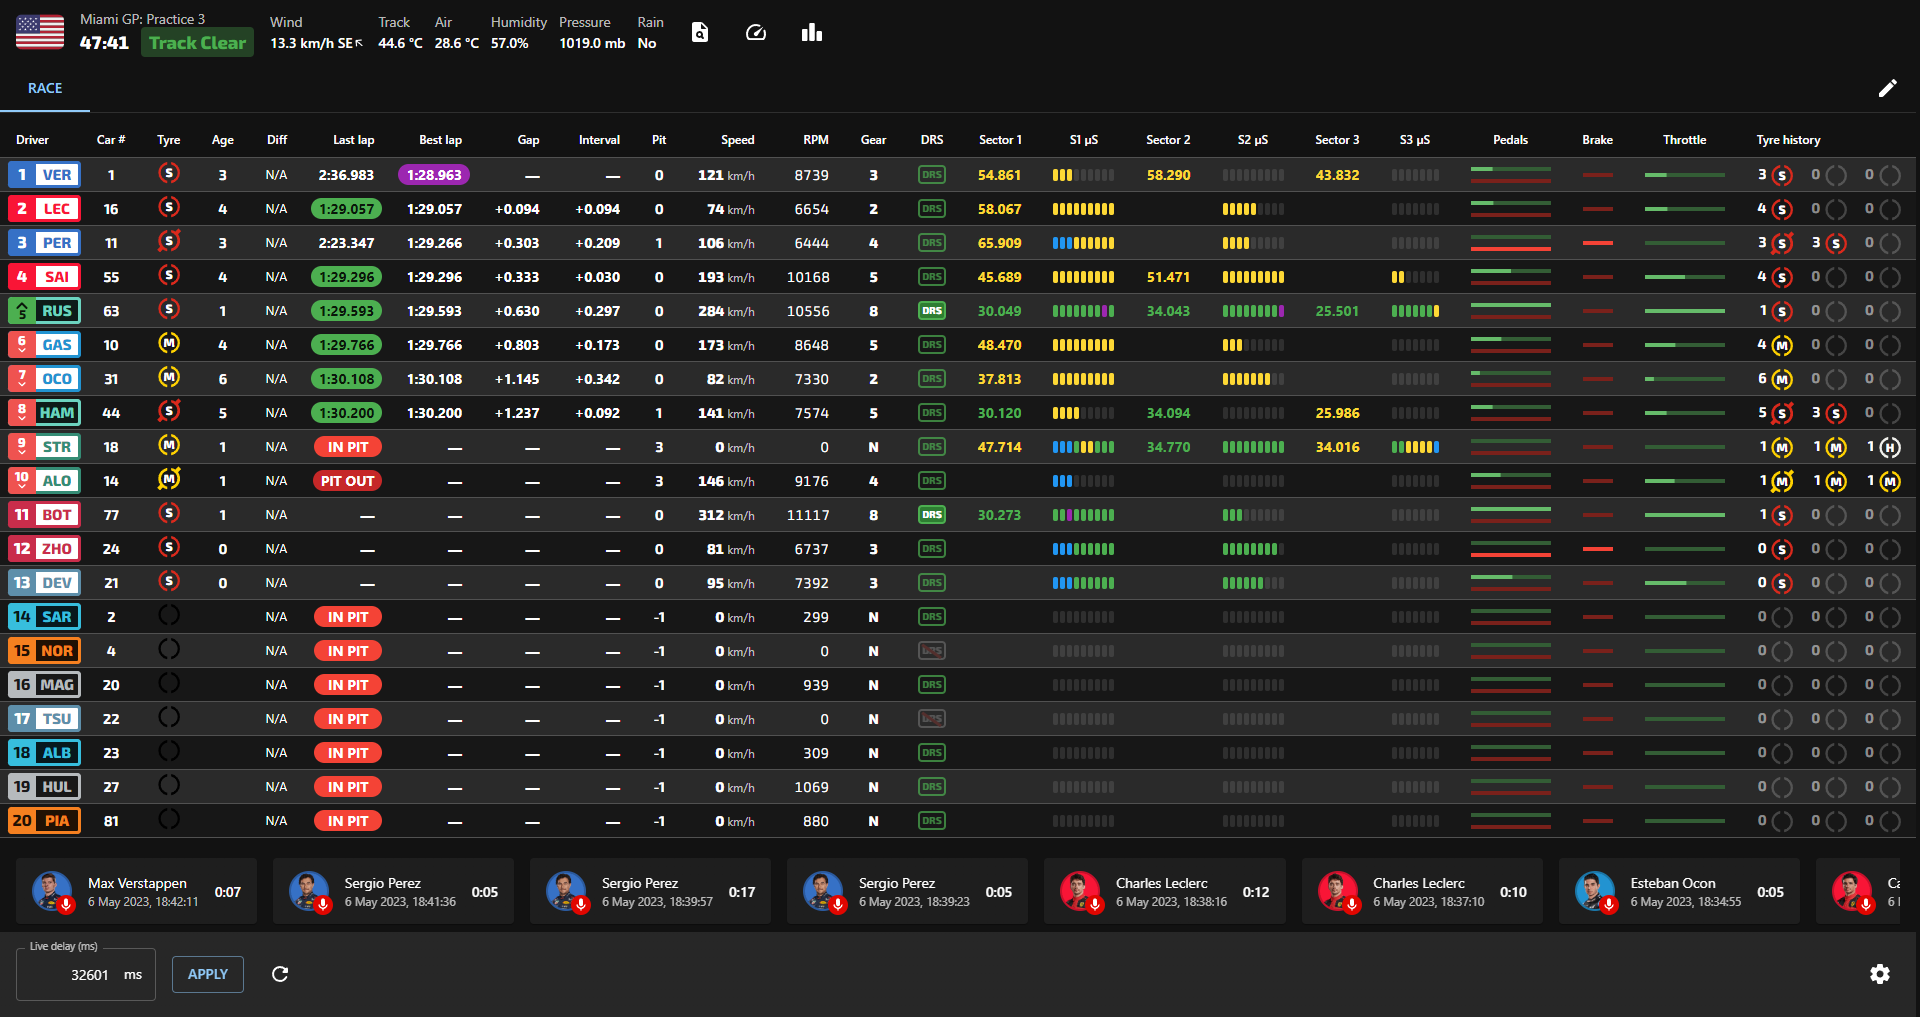Sort by the Best lap column header
The image size is (1920, 1017).
click(x=440, y=140)
